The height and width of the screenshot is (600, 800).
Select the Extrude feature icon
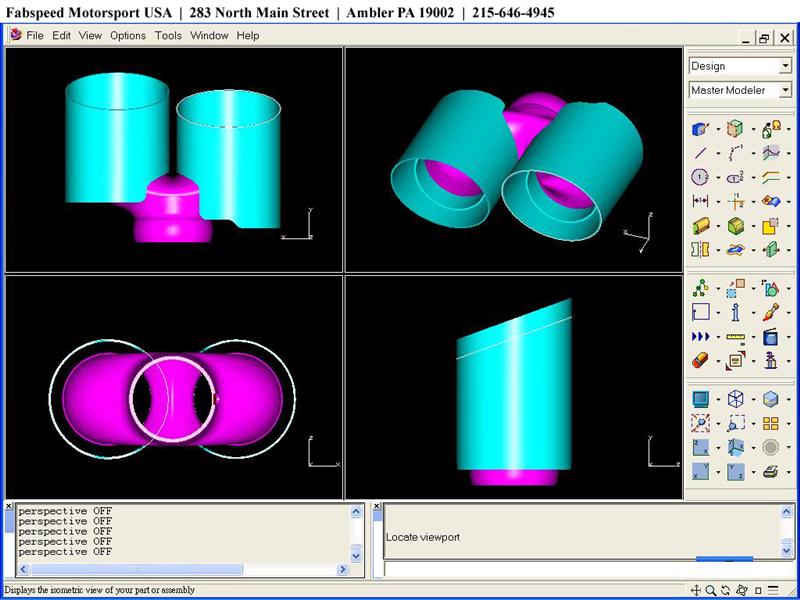(701, 225)
